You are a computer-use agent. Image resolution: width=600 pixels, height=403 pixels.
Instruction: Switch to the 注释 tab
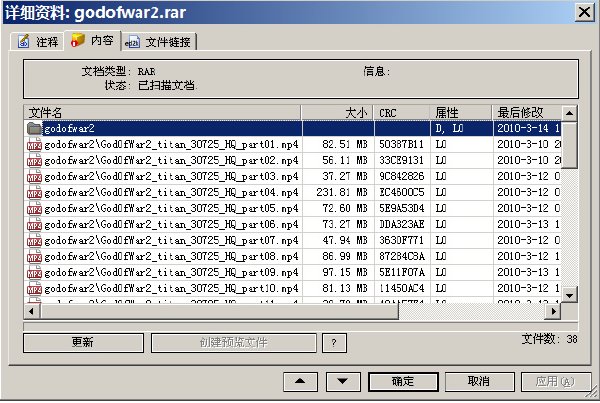[38, 41]
